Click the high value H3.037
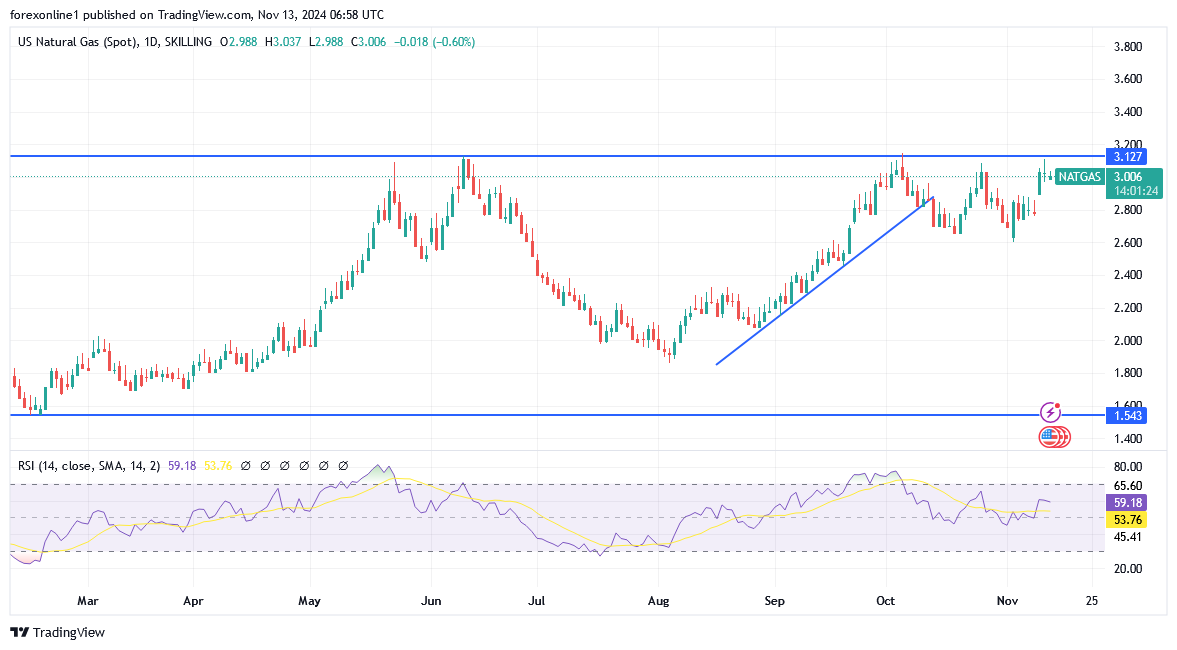This screenshot has width=1177, height=650. (x=282, y=42)
